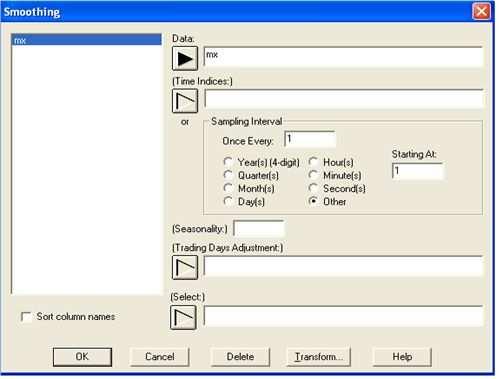Click into the Time Indices input field

[343, 99]
